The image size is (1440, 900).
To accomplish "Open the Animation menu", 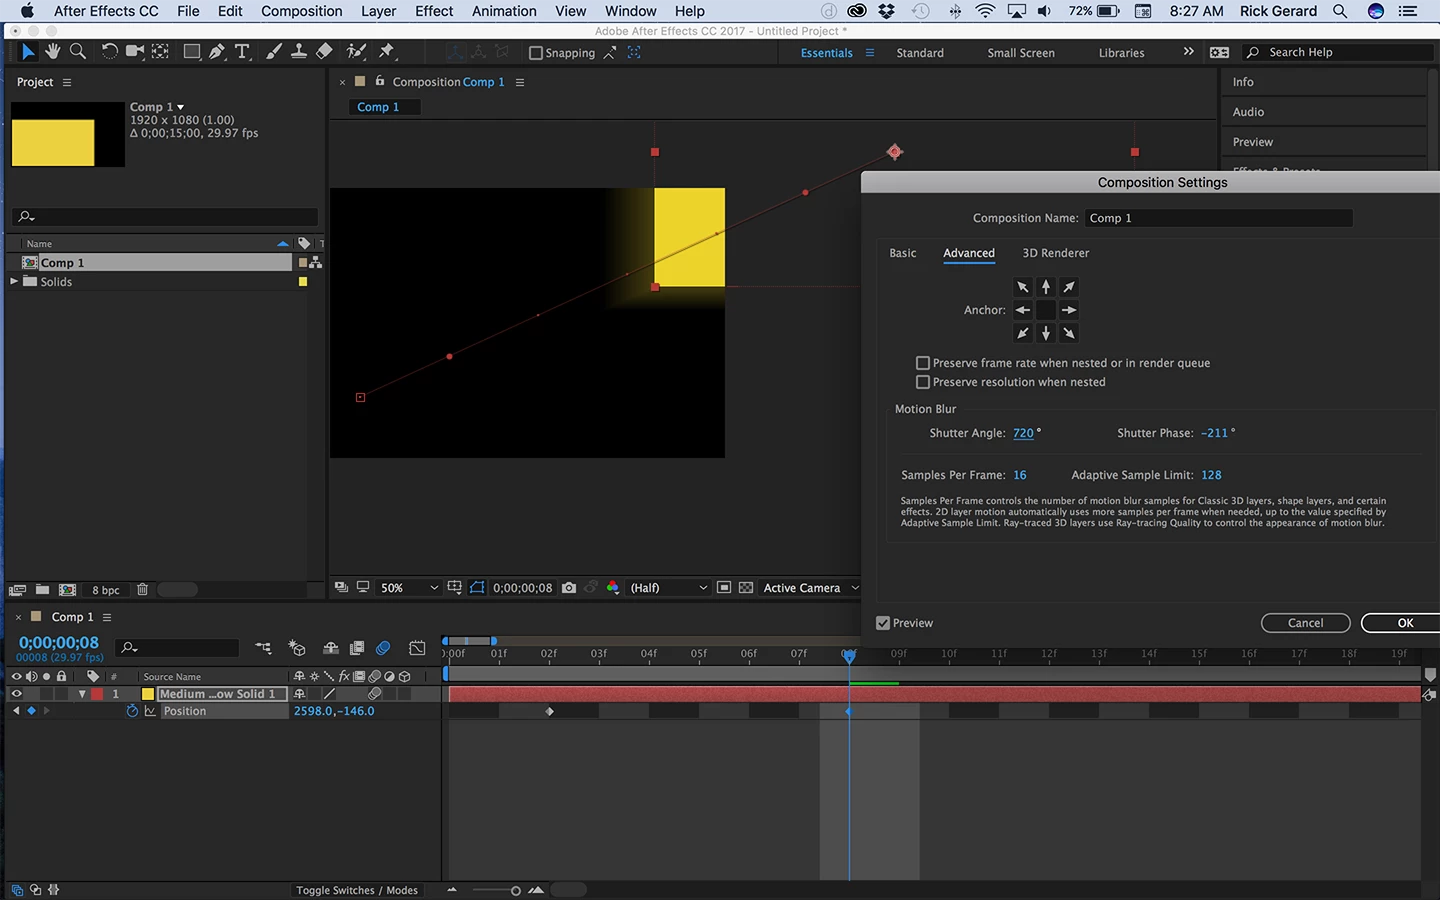I will 504,11.
